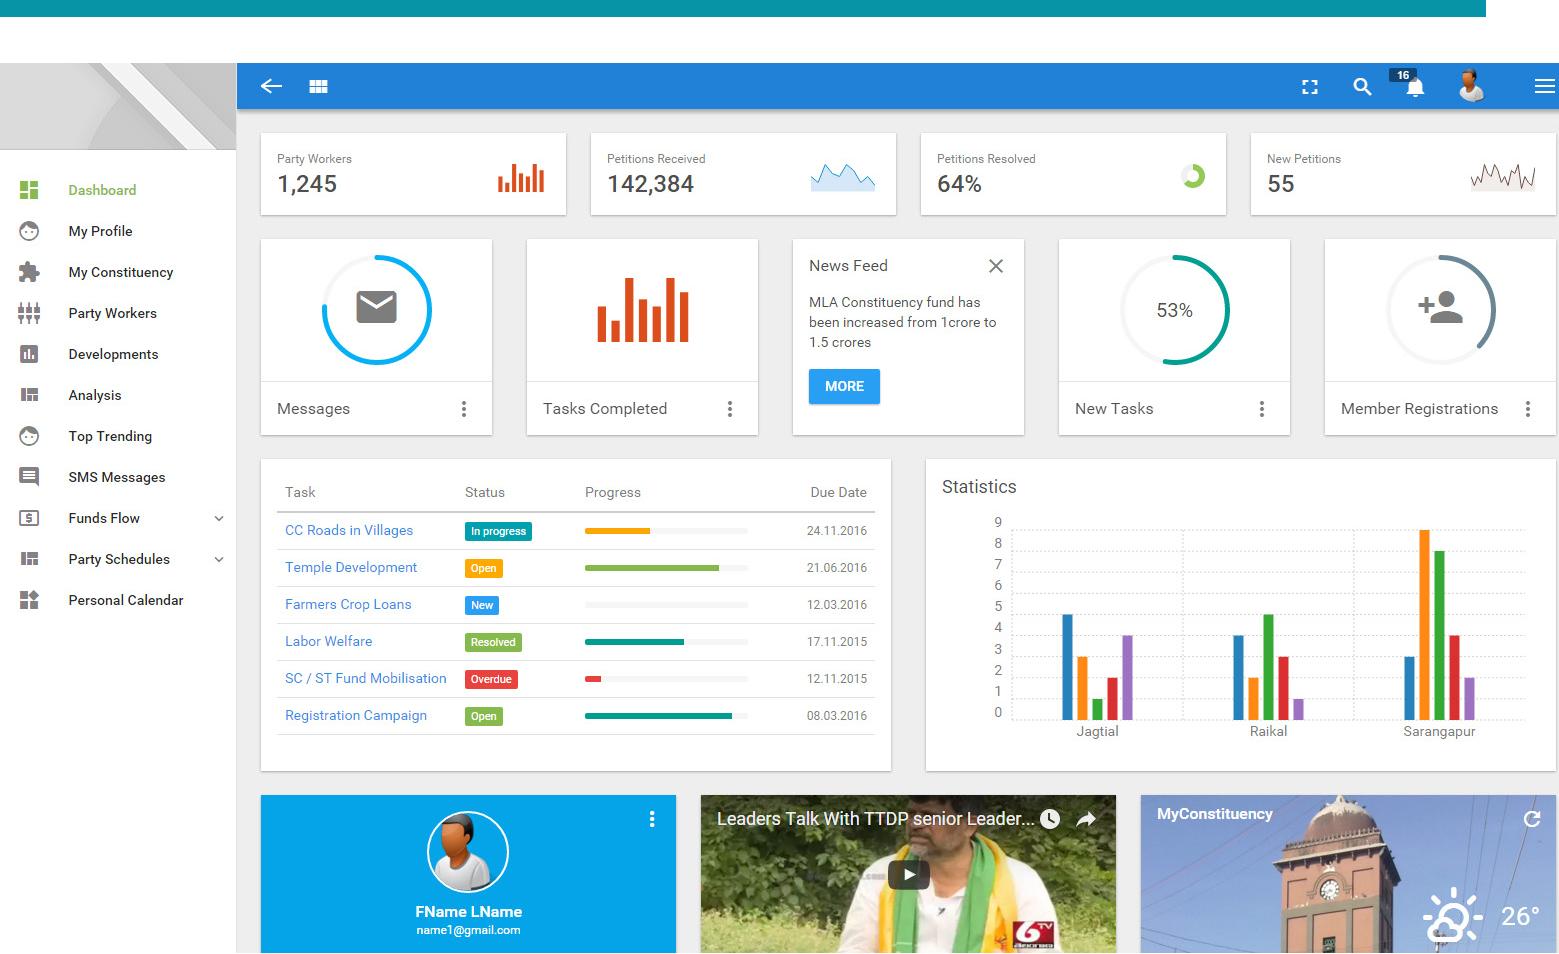The image size is (1559, 954).
Task: Expand Funds Flow submenu
Action: [219, 518]
